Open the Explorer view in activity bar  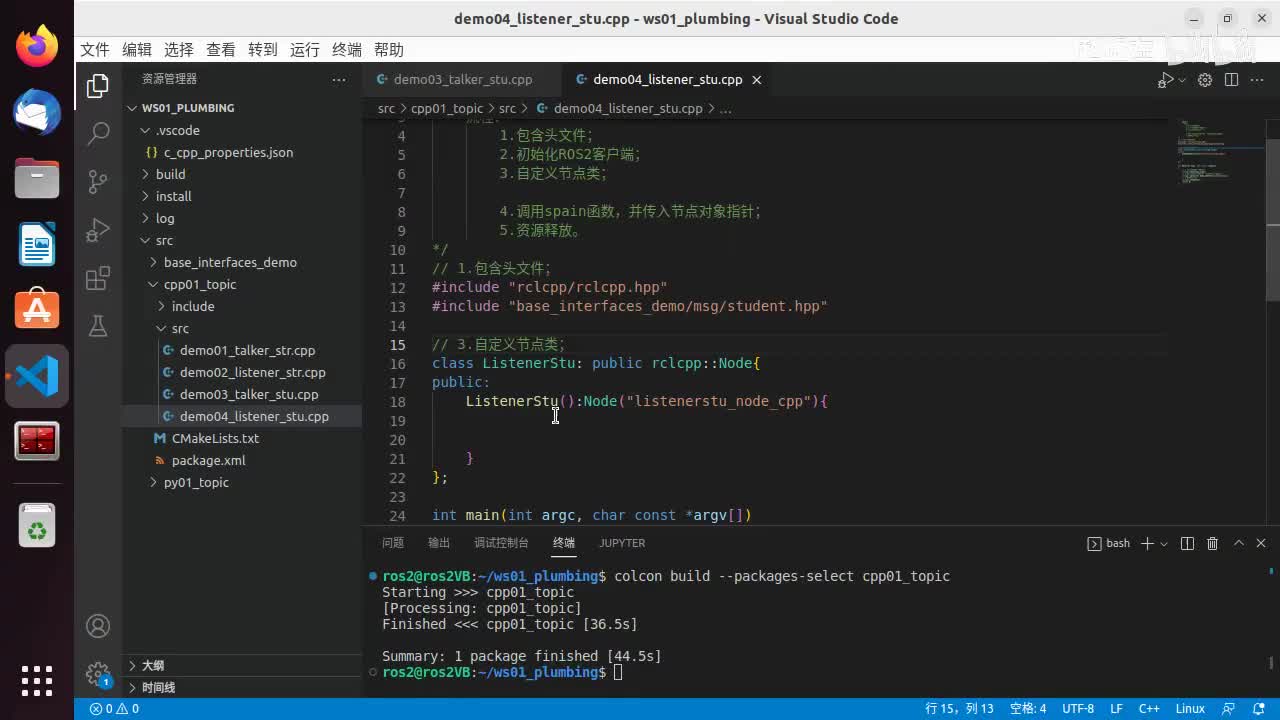click(98, 87)
